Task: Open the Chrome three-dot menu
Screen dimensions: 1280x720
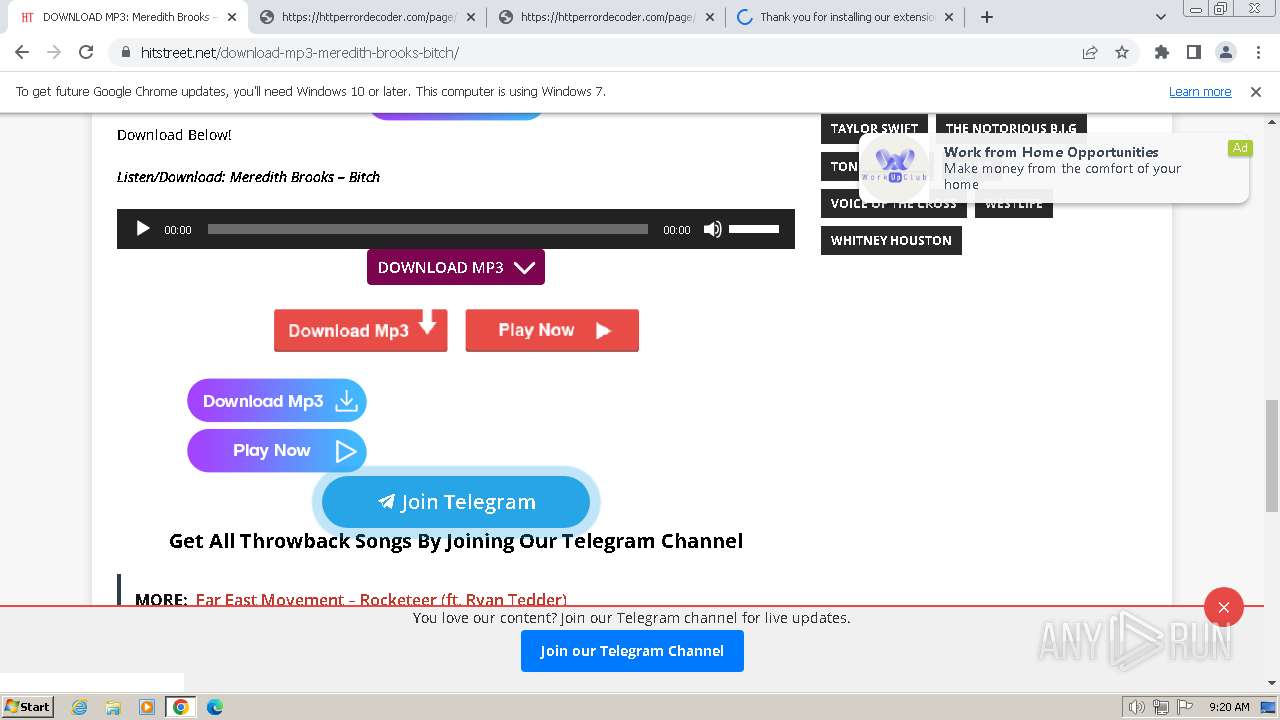Action: [1258, 52]
